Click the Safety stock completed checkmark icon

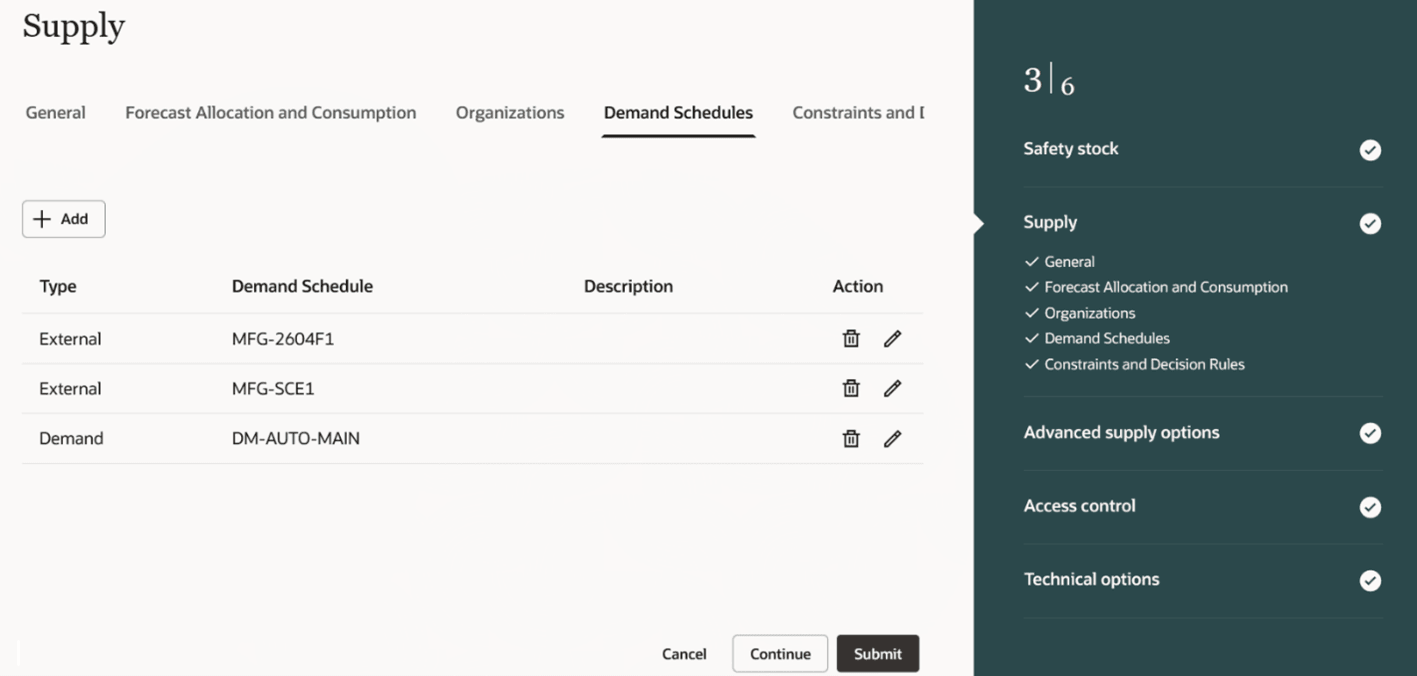coord(1370,150)
